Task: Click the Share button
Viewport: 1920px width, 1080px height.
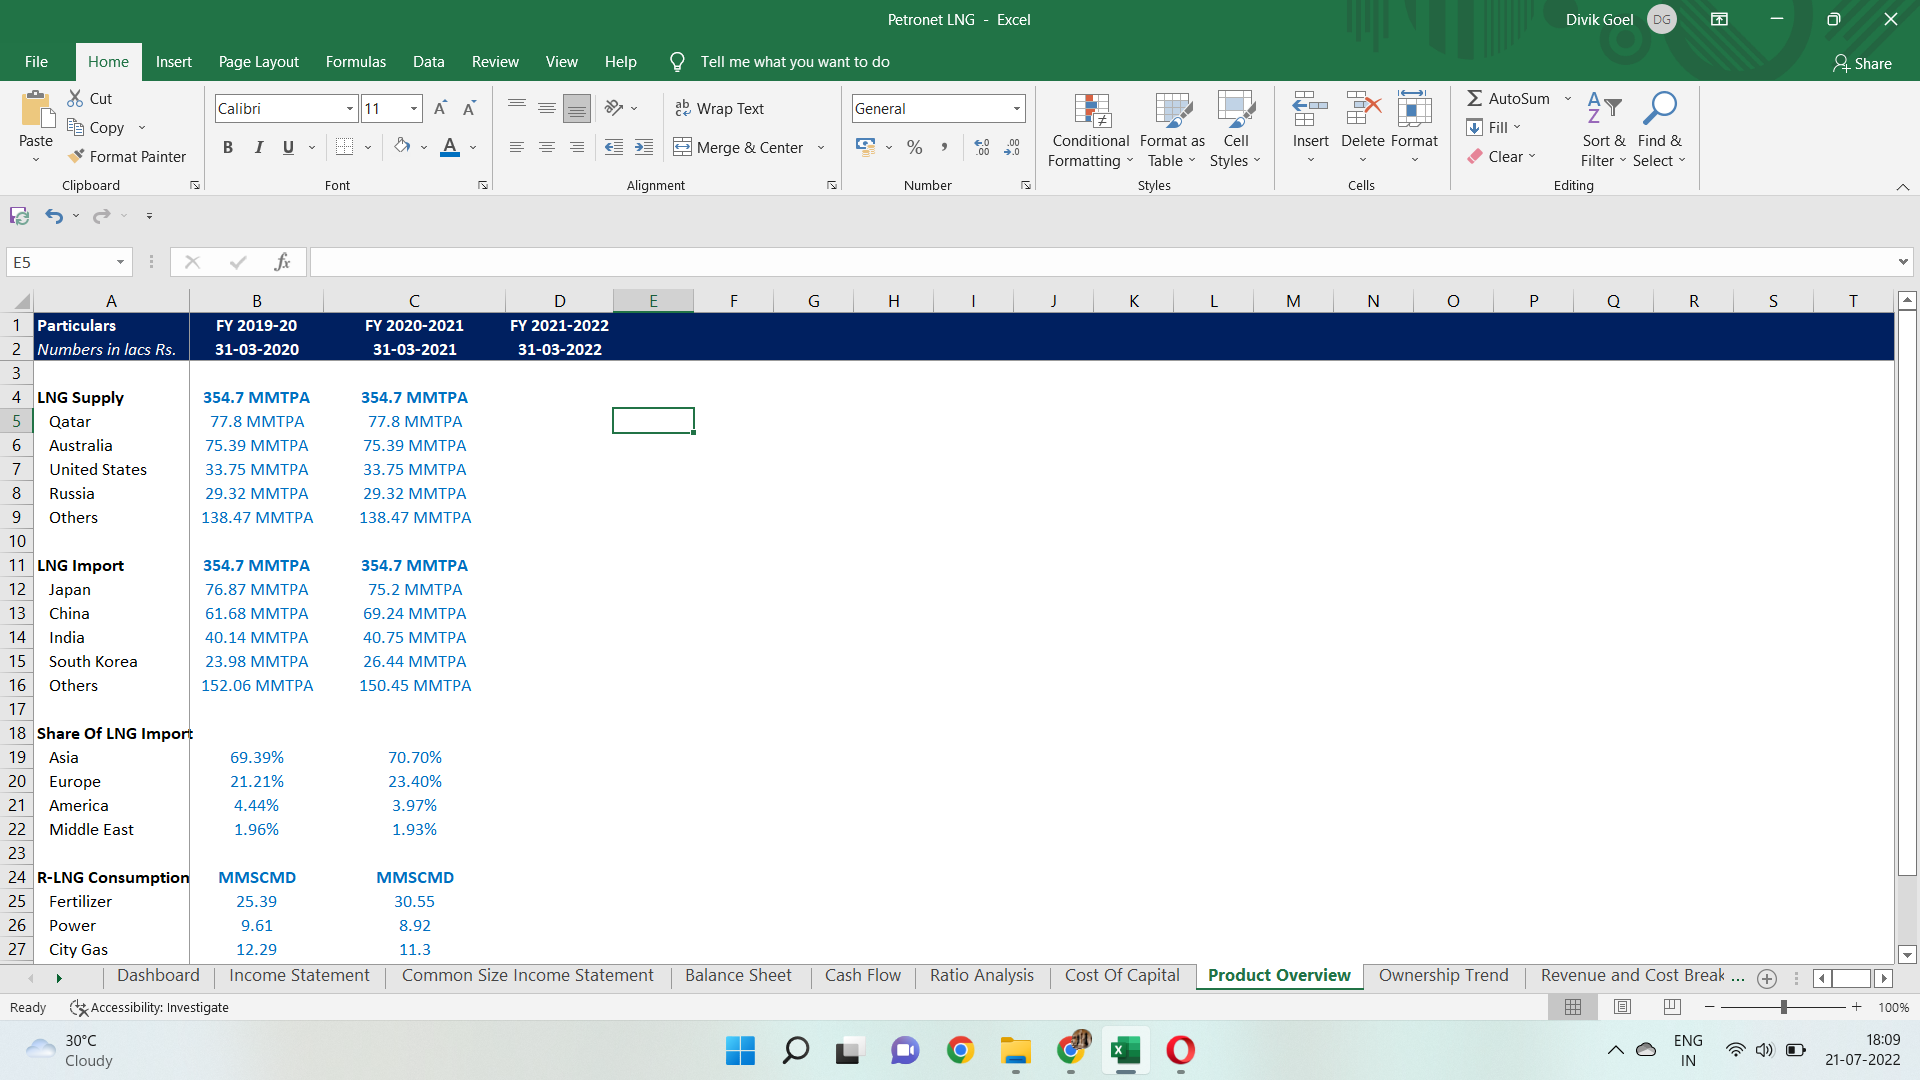Action: point(1862,63)
